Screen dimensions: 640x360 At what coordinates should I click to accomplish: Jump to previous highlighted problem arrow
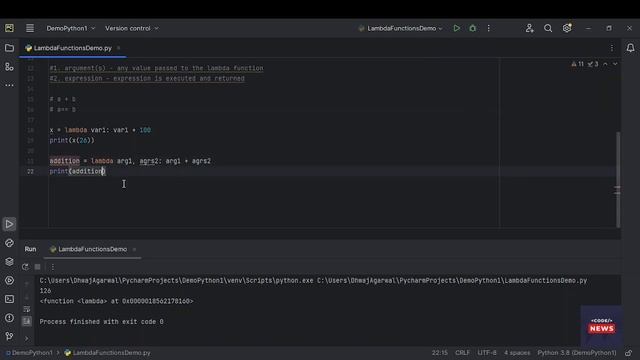605,64
